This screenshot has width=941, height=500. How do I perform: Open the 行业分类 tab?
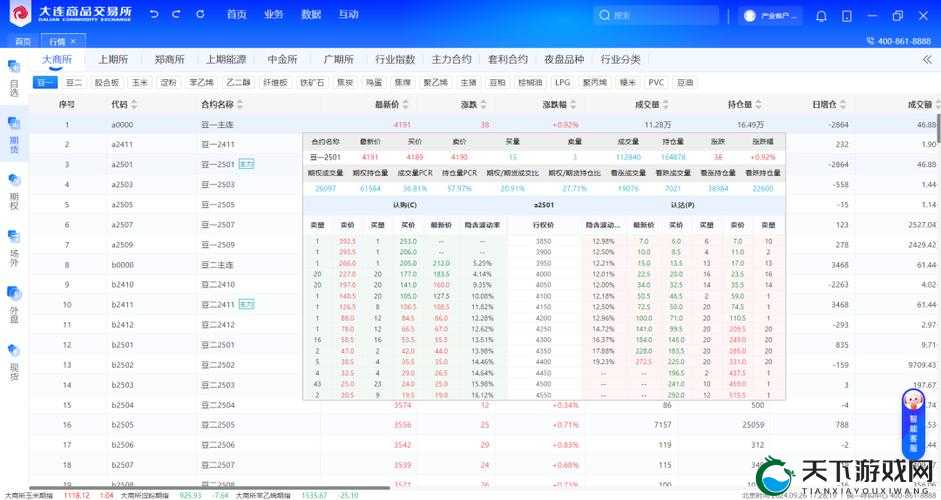click(621, 59)
